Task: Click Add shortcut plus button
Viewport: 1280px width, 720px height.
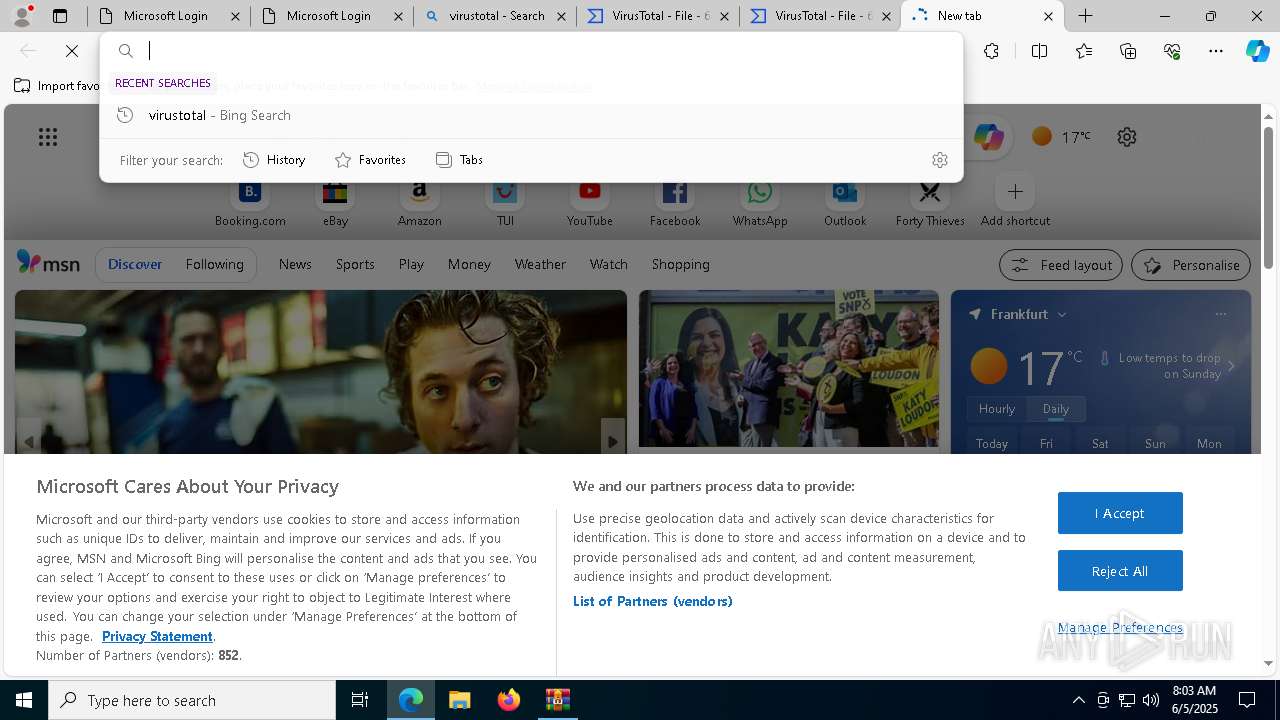Action: click(1015, 191)
